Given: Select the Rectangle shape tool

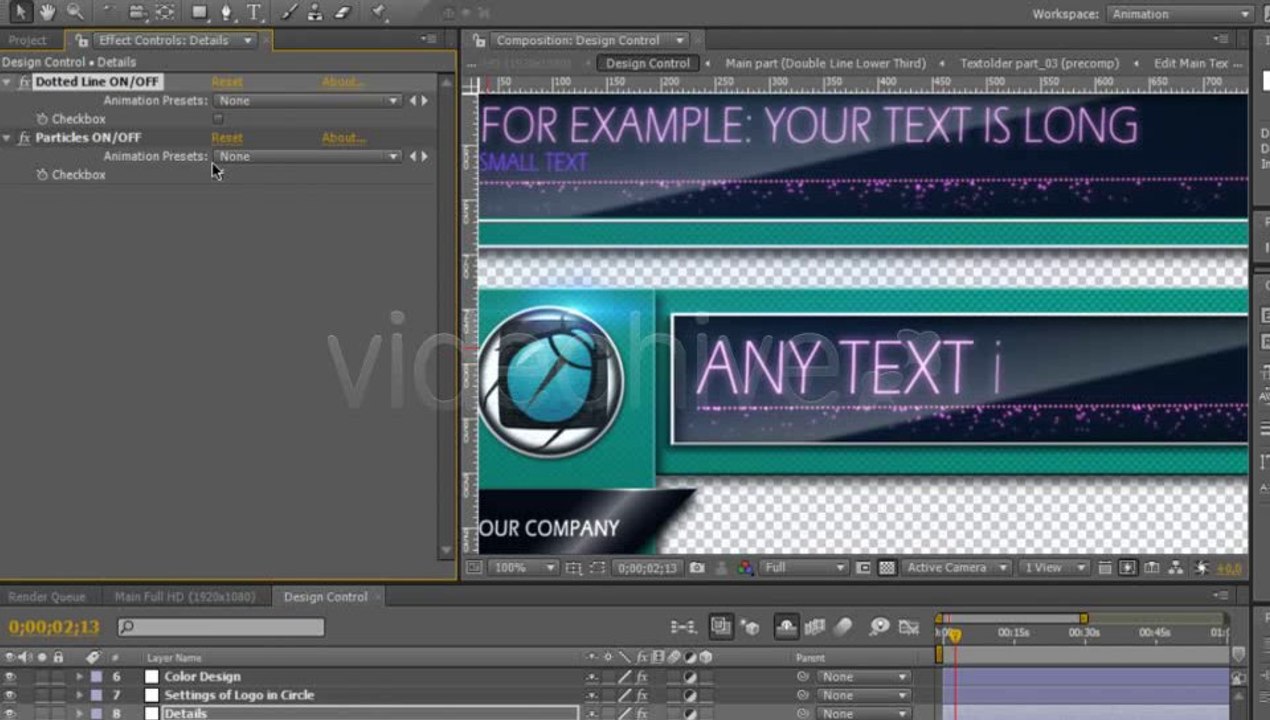Looking at the screenshot, I should pyautogui.click(x=199, y=12).
